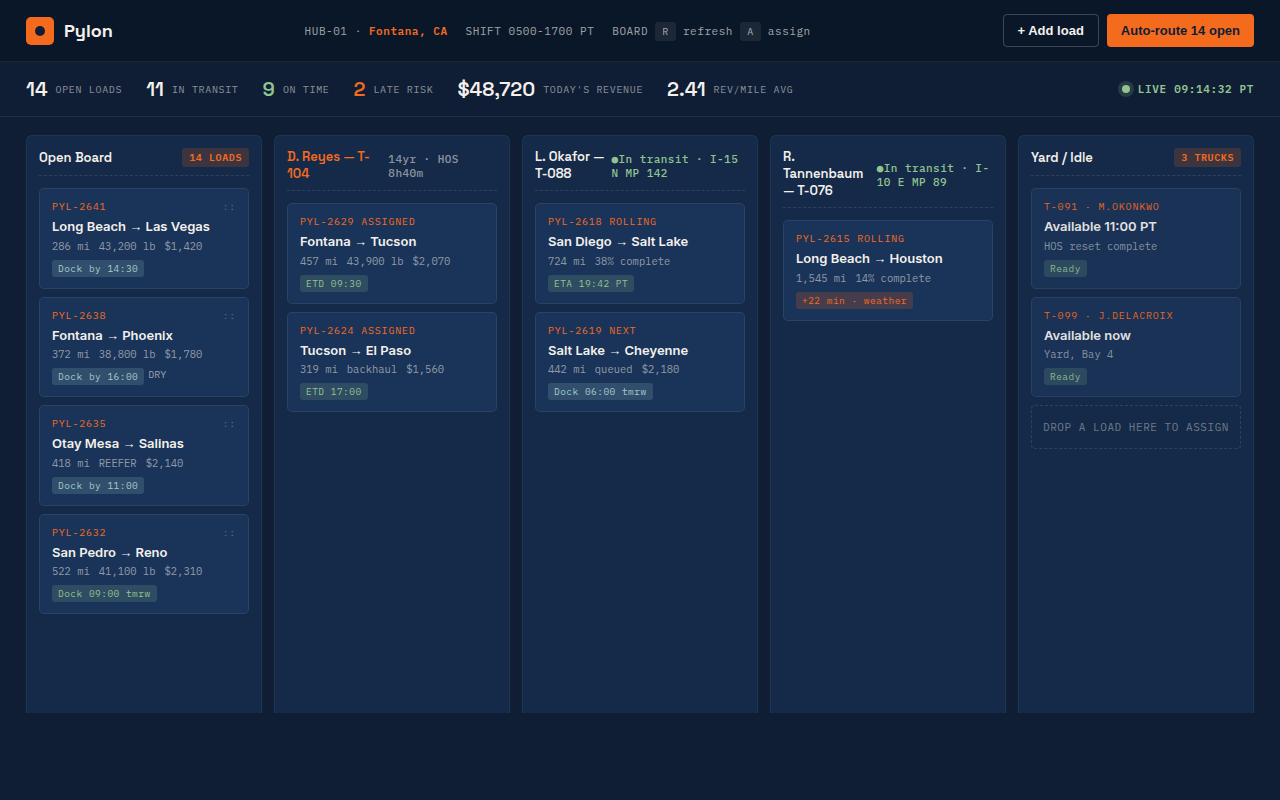Click the ETD 17:00 tag

(334, 392)
